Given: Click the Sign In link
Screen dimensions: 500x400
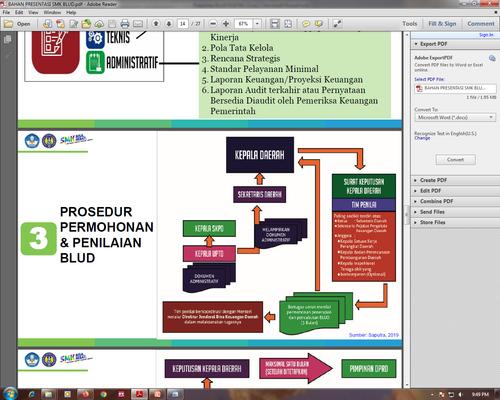Looking at the screenshot, I should 486,35.
